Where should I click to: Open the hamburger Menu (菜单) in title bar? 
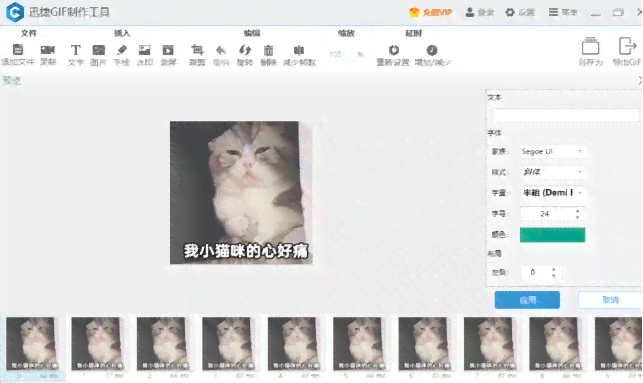tap(563, 12)
